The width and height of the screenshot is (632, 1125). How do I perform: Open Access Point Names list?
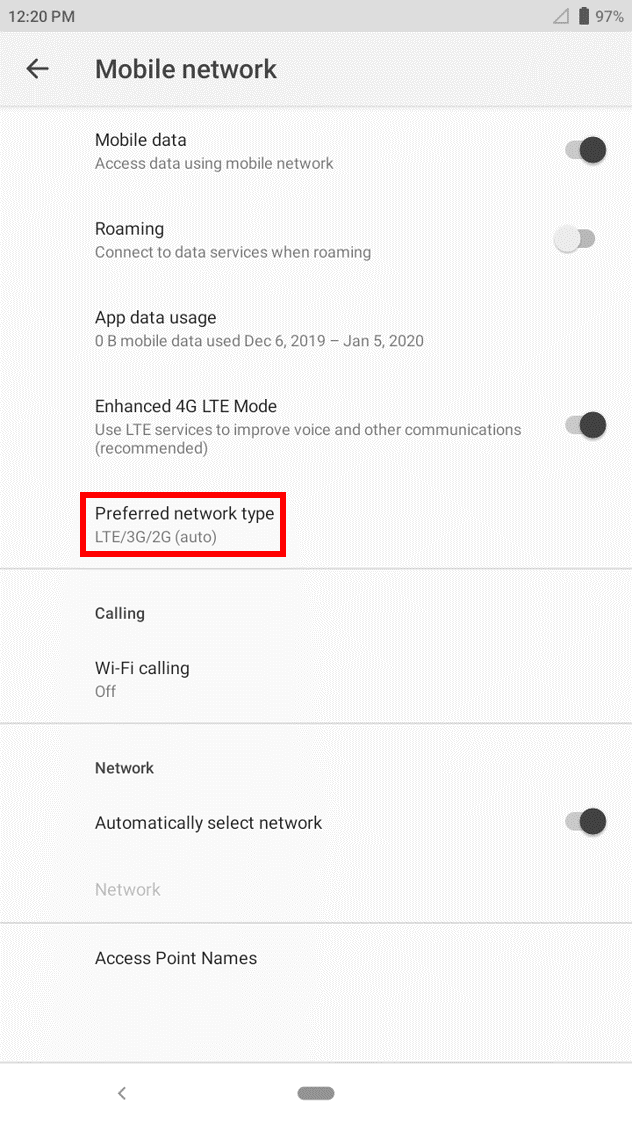coord(176,957)
